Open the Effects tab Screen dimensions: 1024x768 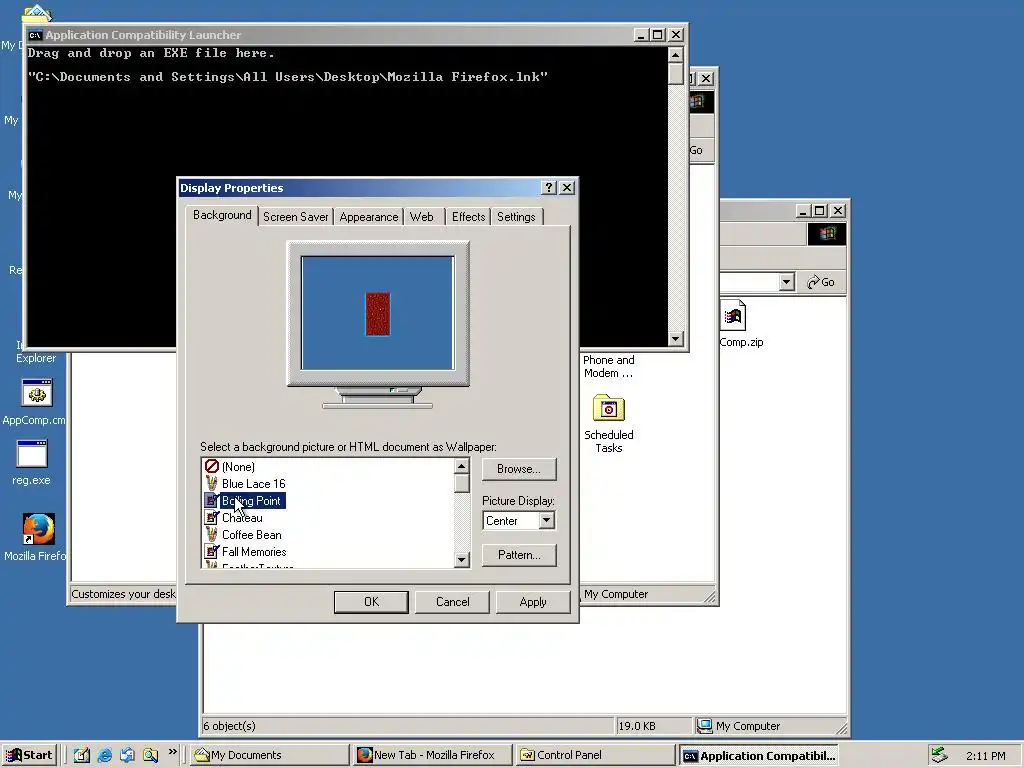[468, 217]
